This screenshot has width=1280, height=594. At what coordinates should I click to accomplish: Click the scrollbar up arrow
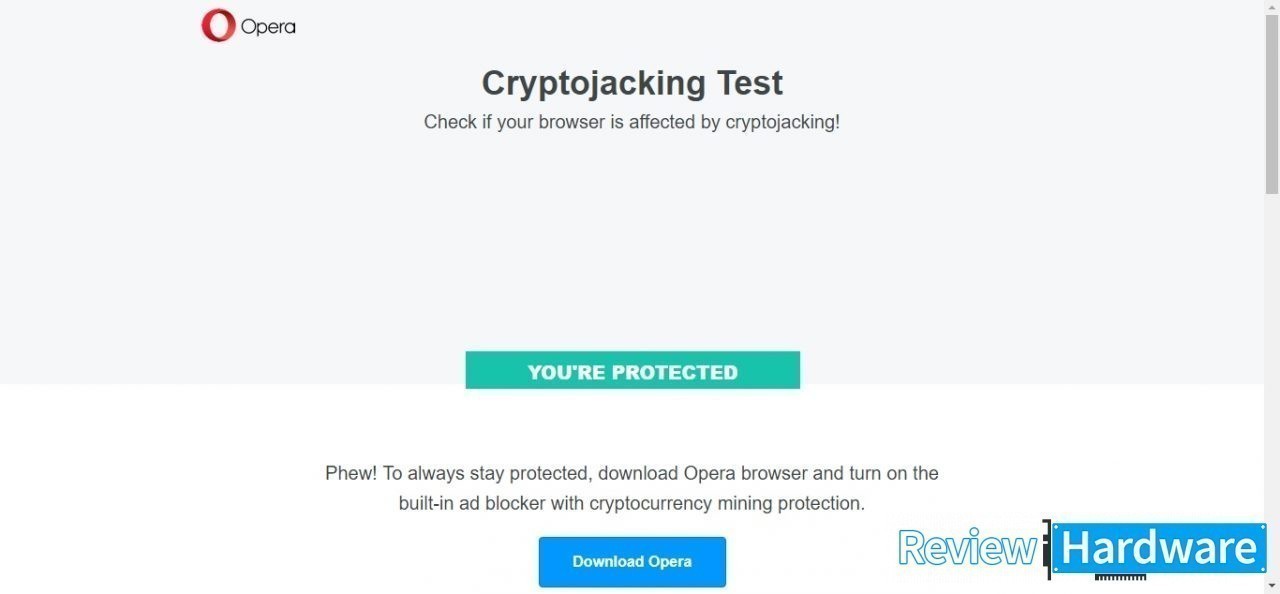(1272, 8)
